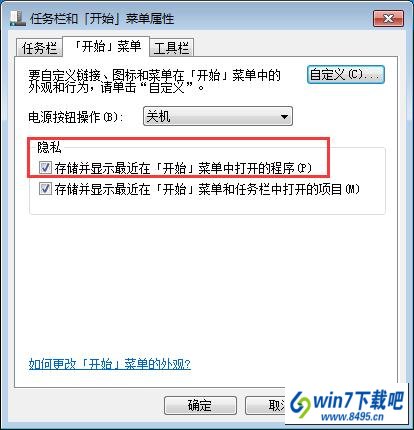Confirm with the 确定 button

click(x=200, y=405)
